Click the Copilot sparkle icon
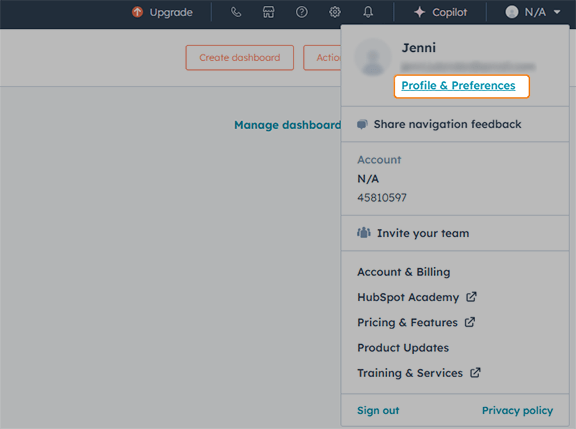The height and width of the screenshot is (429, 576). pos(420,12)
